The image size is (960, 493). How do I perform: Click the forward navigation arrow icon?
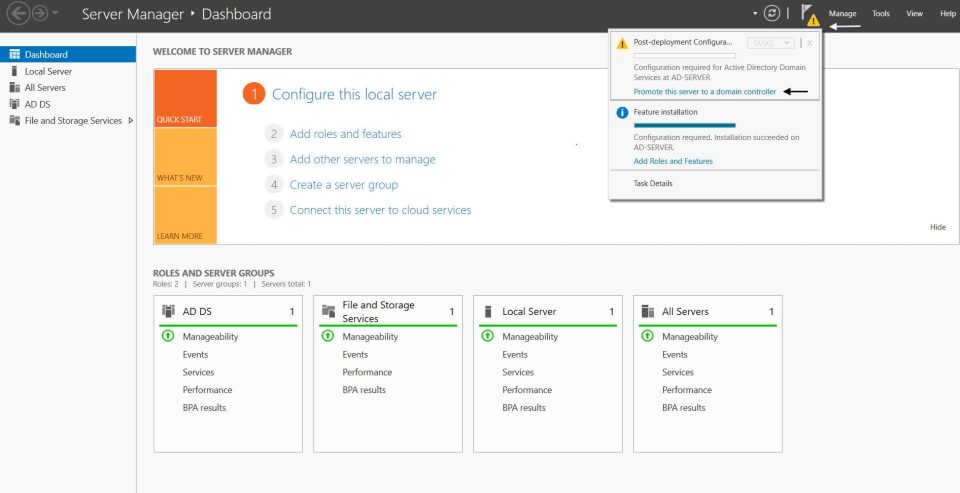pyautogui.click(x=40, y=13)
